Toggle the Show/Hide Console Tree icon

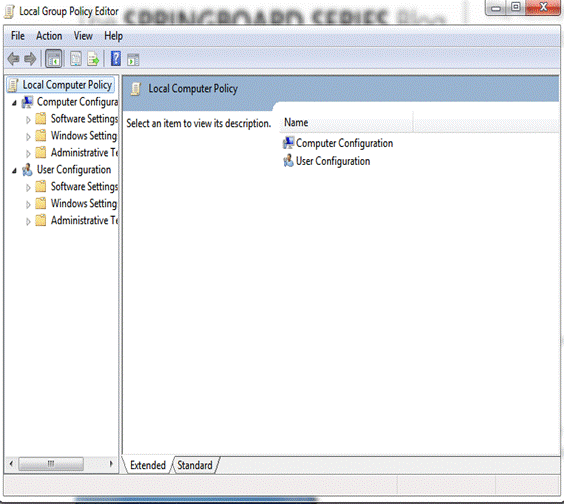pyautogui.click(x=54, y=59)
